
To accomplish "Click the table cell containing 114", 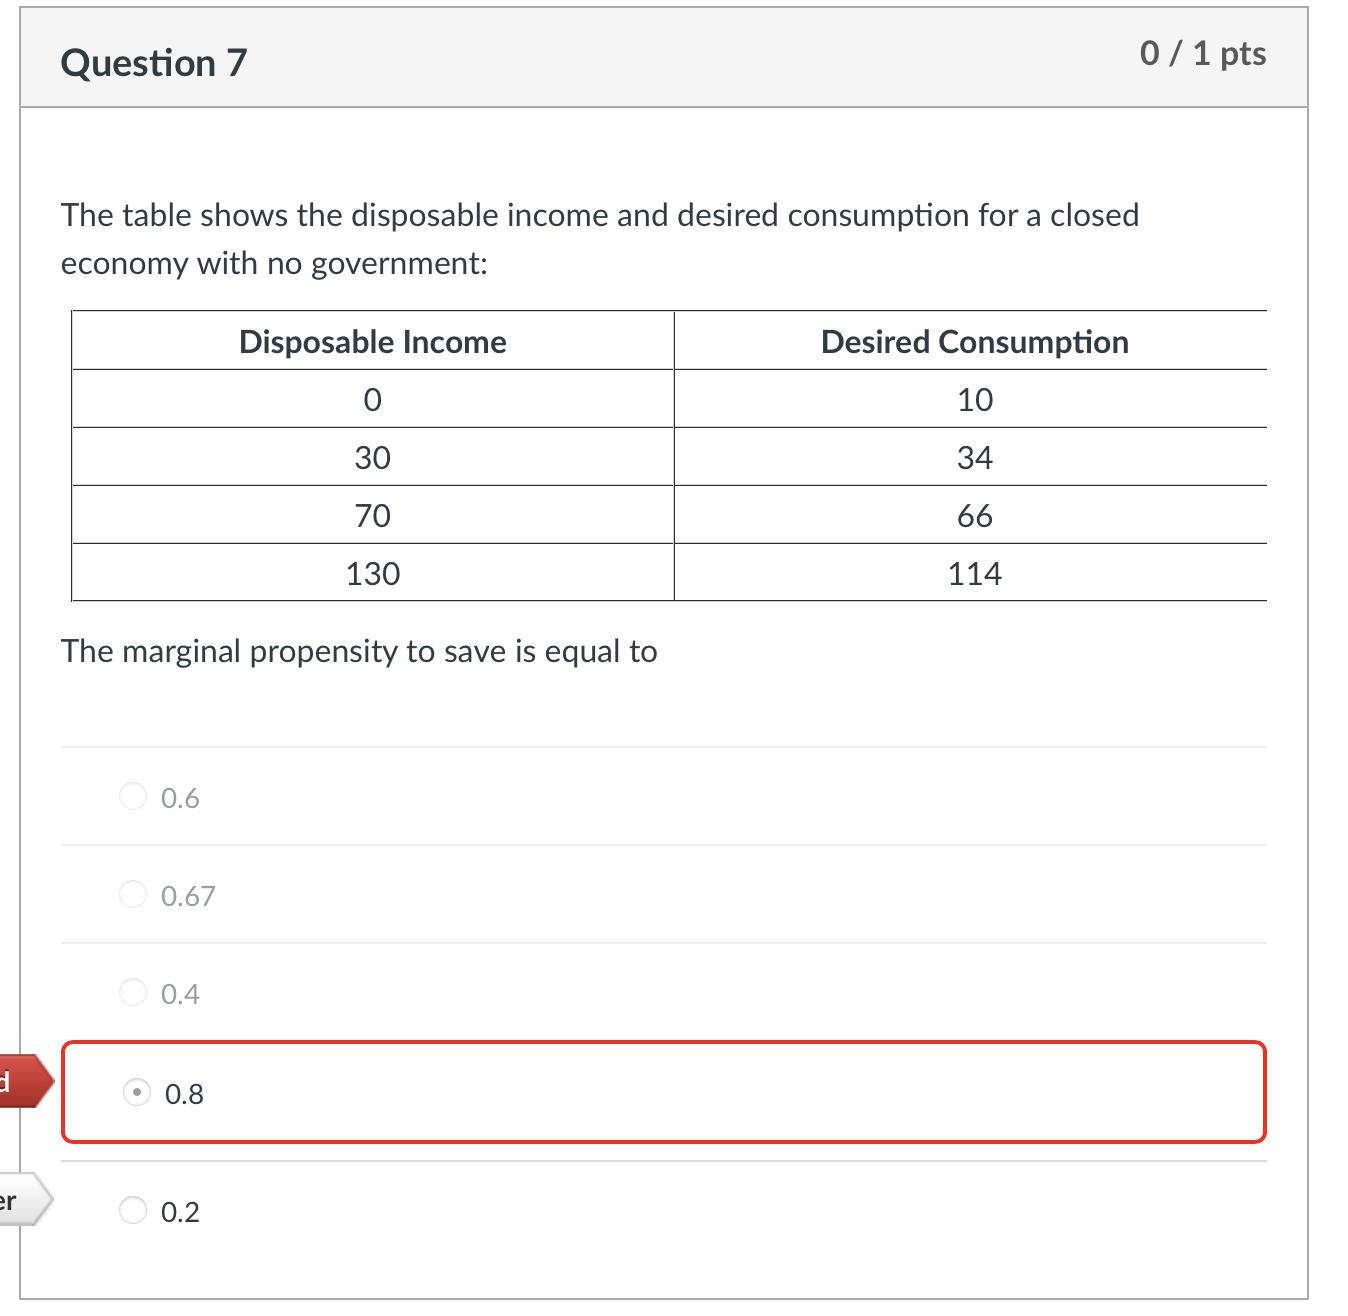I will [x=974, y=573].
